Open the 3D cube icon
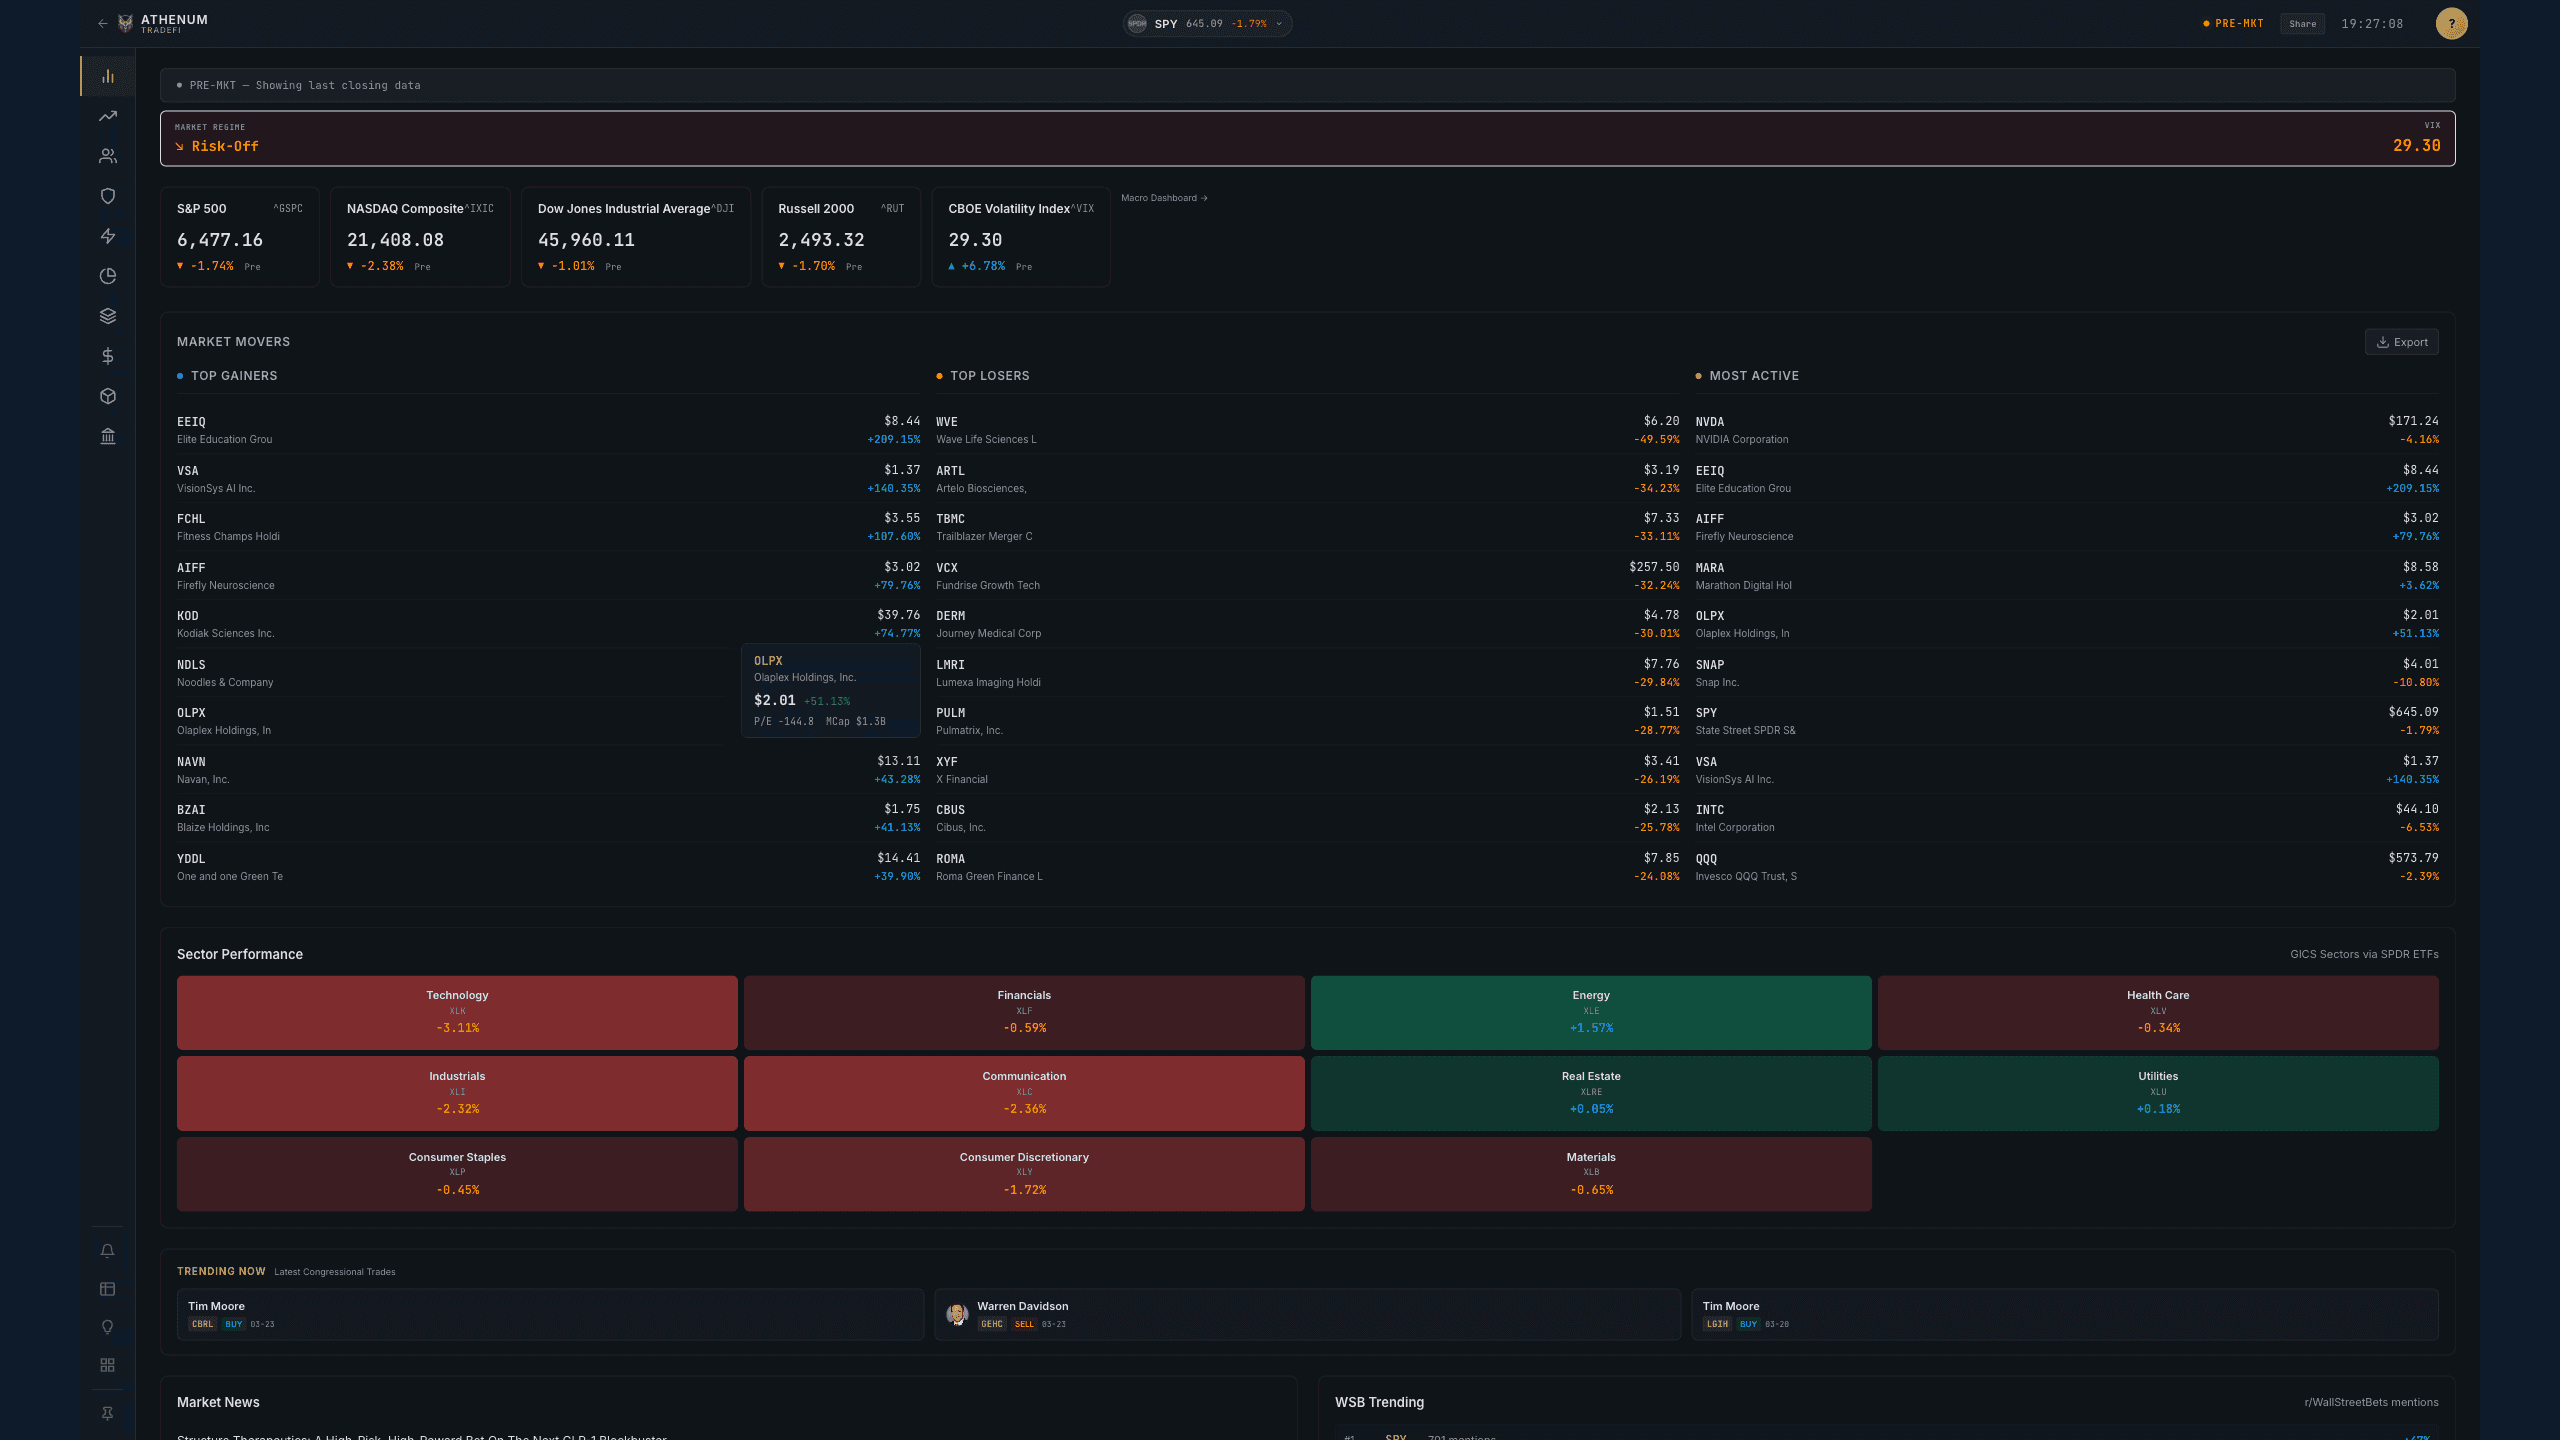2560x1440 pixels. click(x=107, y=395)
